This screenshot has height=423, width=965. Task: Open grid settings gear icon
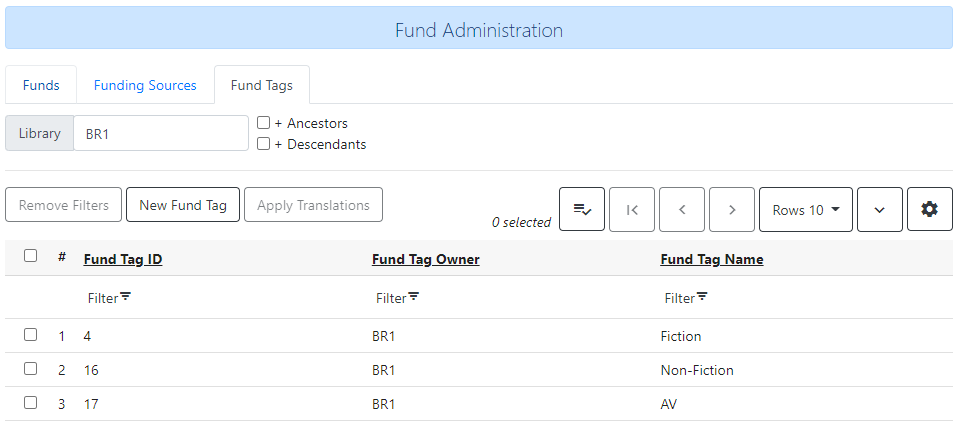click(x=929, y=210)
